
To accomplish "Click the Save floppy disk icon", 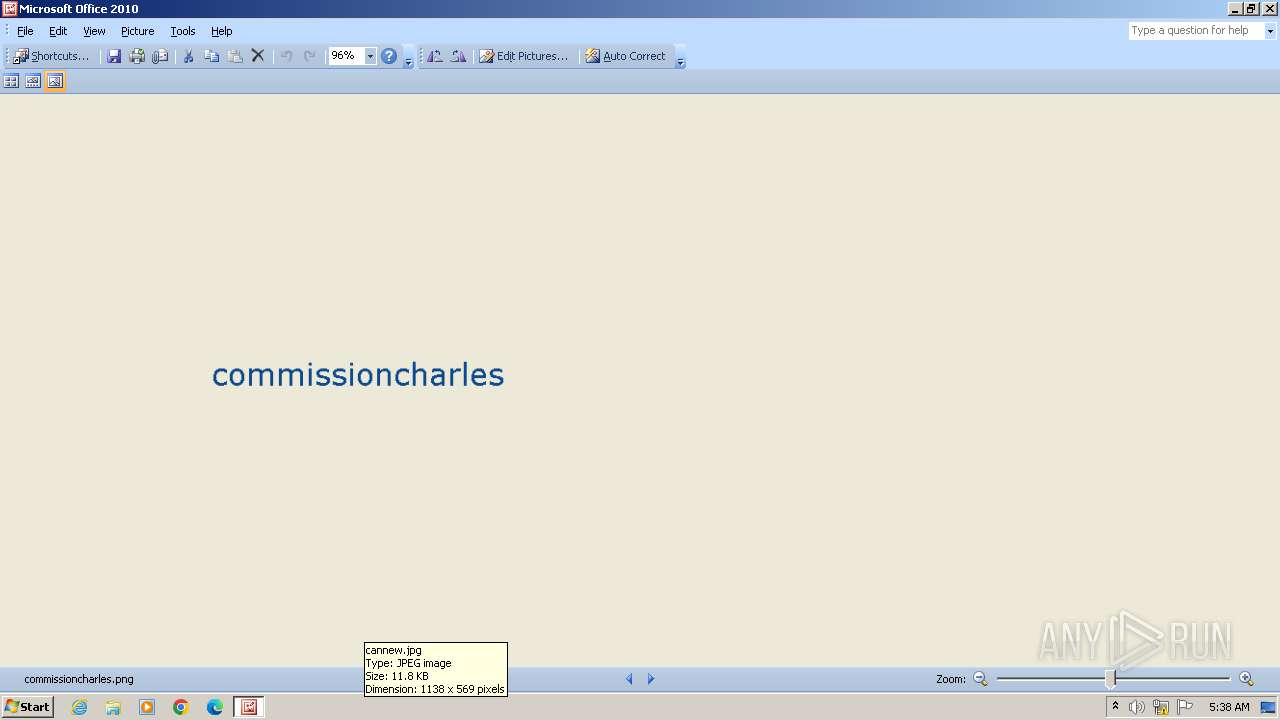I will (114, 56).
